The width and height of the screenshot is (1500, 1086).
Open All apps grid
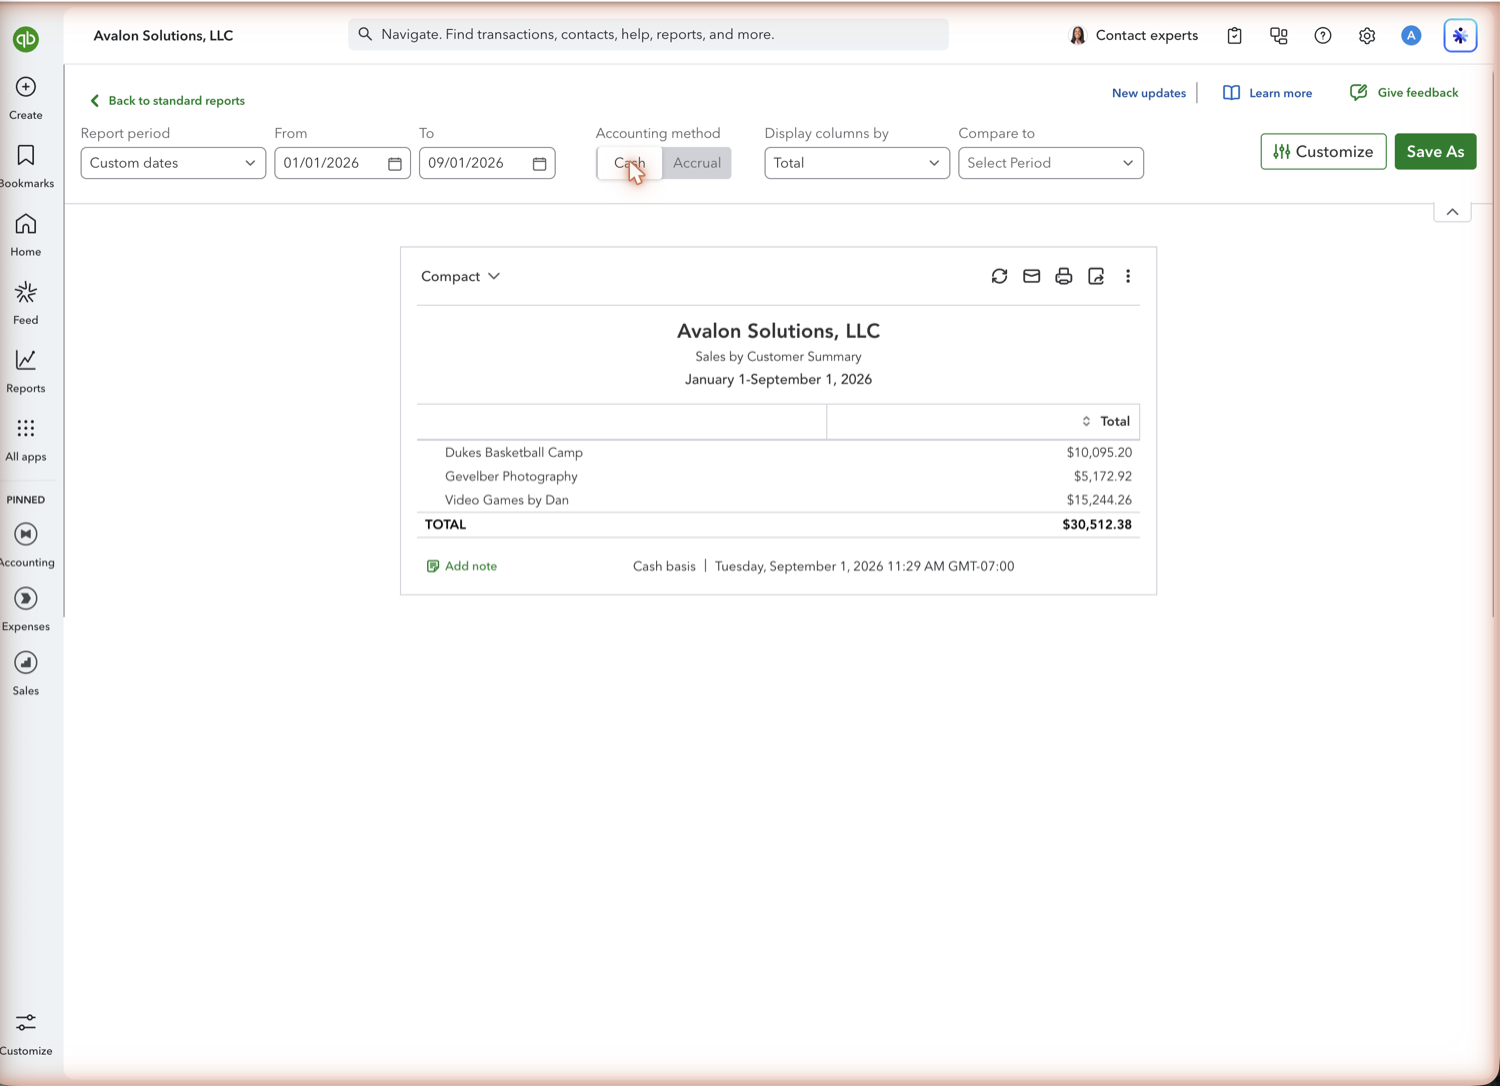point(26,440)
